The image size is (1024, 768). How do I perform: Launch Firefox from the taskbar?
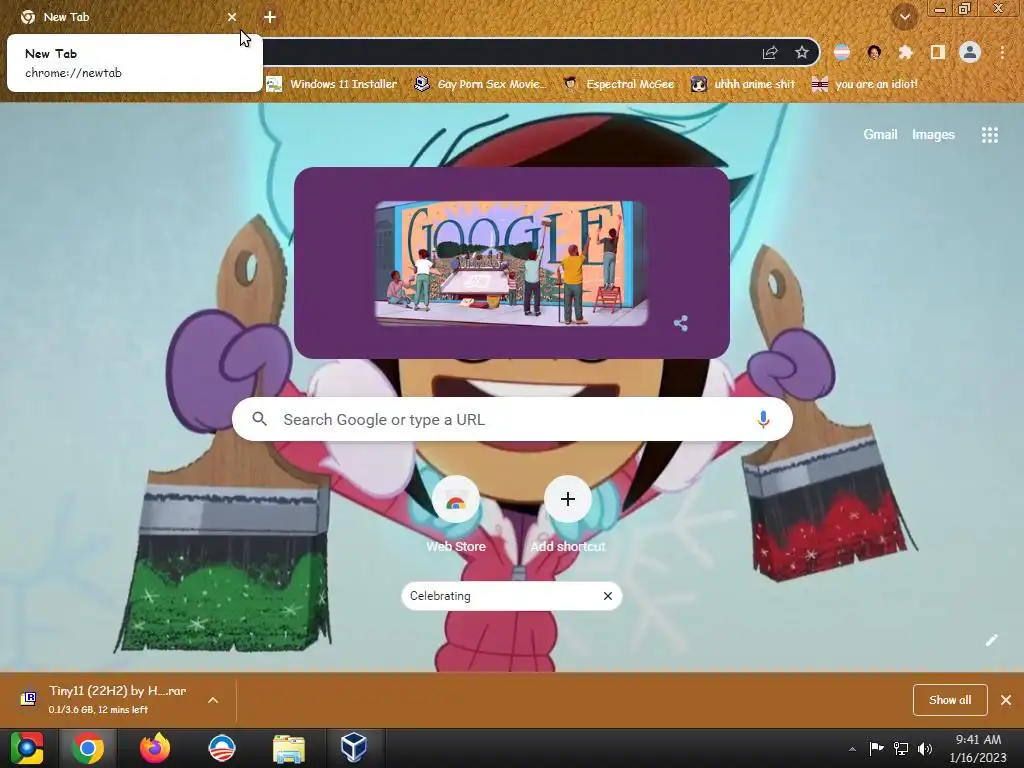pyautogui.click(x=155, y=748)
